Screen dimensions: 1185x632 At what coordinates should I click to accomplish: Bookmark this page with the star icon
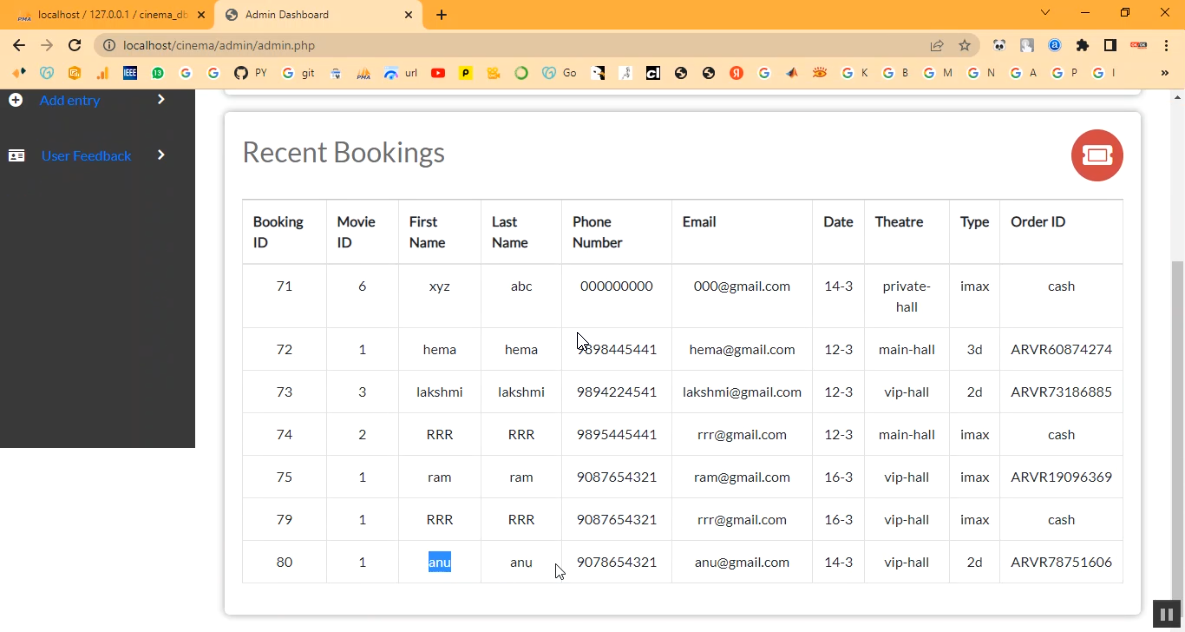pyautogui.click(x=964, y=45)
